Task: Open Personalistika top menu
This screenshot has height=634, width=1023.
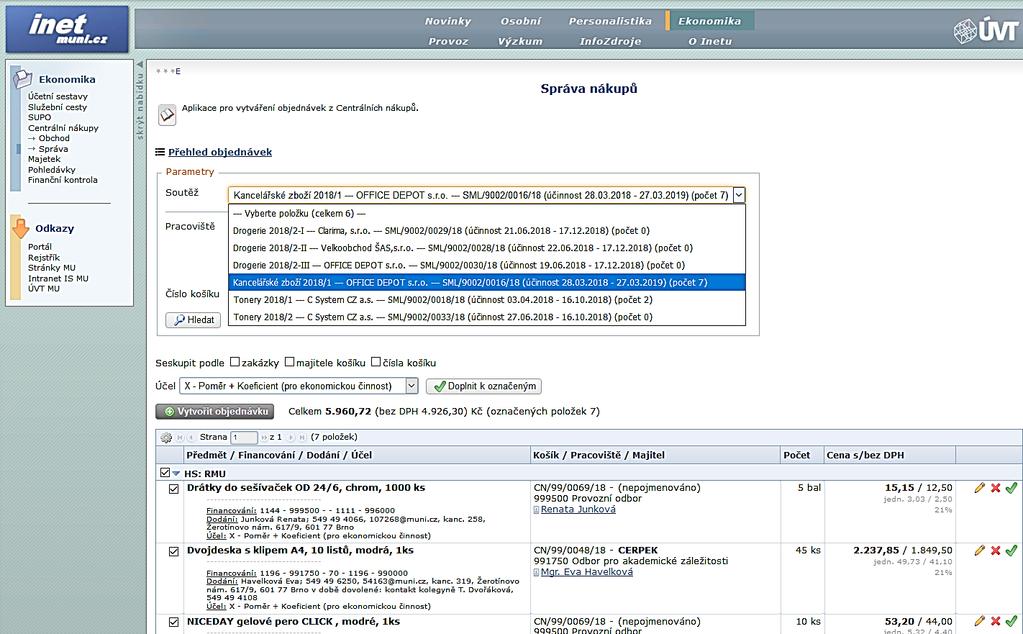Action: click(610, 21)
